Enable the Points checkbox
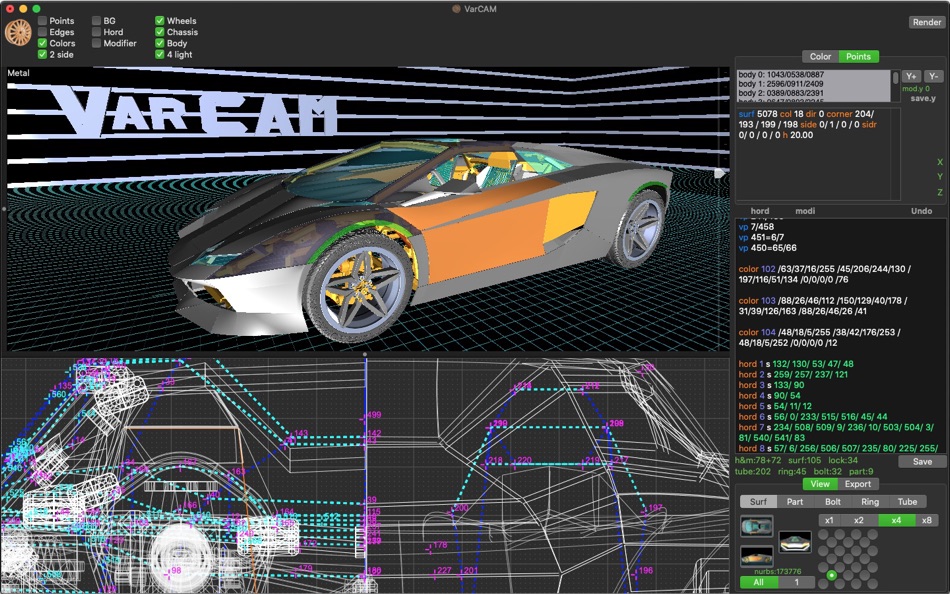 click(x=42, y=21)
